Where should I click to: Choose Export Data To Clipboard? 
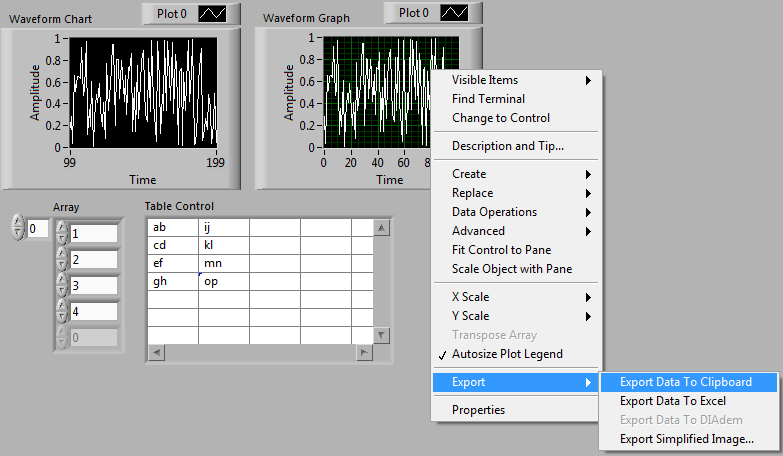(x=689, y=382)
